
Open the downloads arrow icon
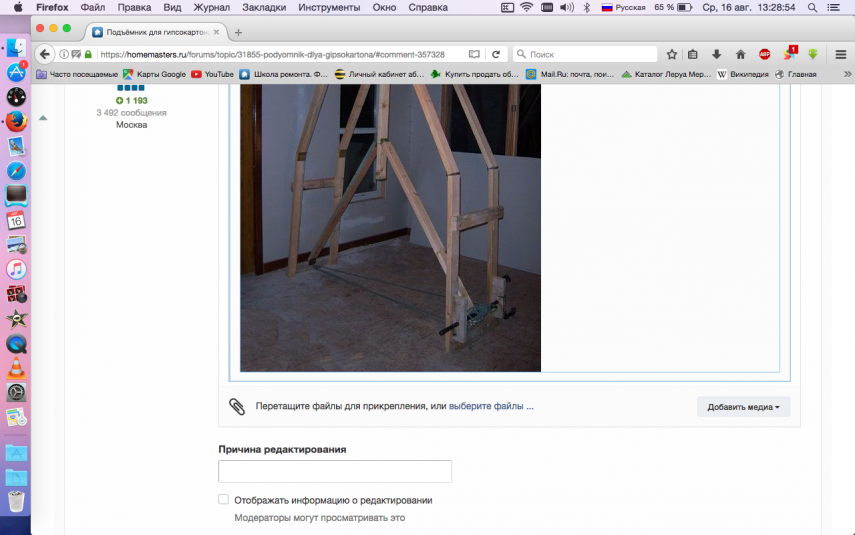pyautogui.click(x=716, y=54)
